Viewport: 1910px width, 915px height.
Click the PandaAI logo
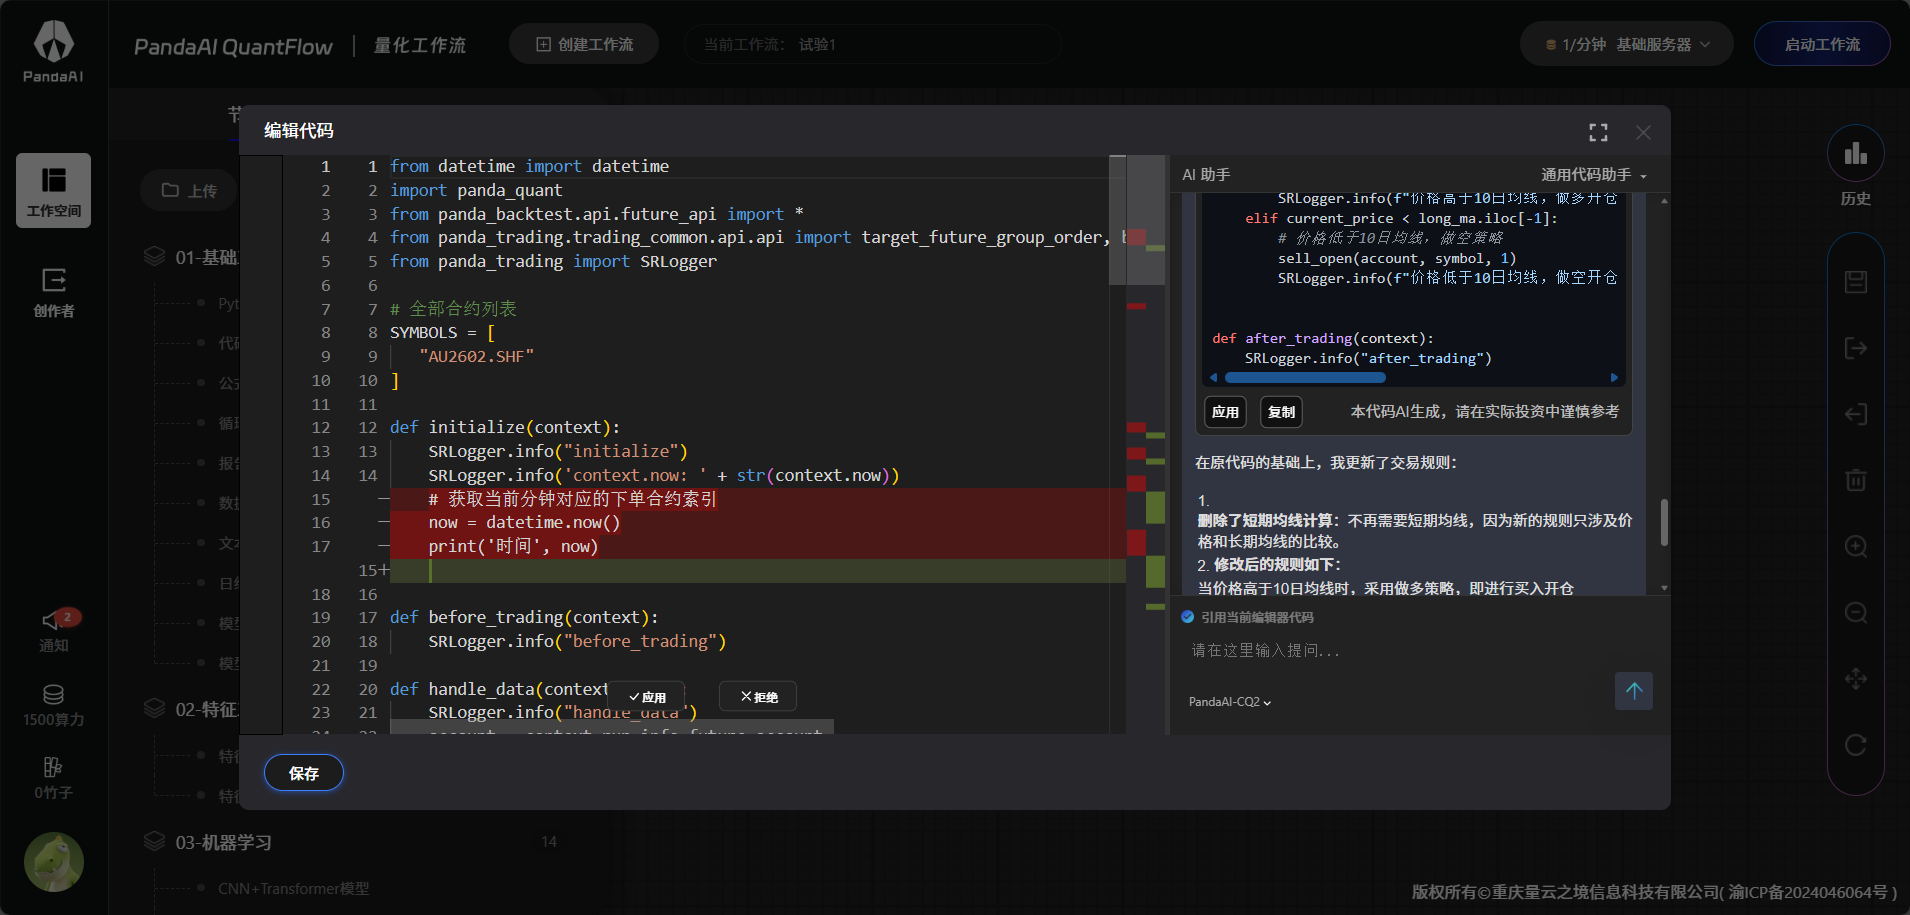coord(53,52)
